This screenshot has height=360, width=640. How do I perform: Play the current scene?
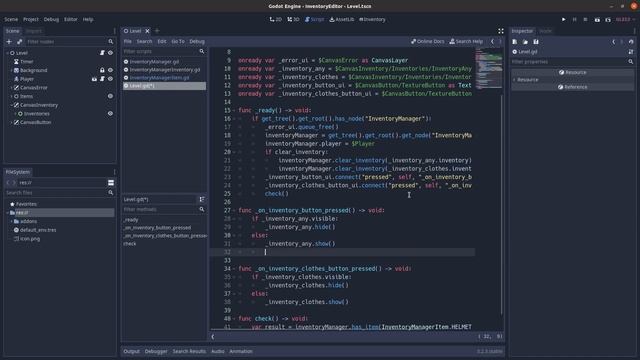(x=597, y=19)
